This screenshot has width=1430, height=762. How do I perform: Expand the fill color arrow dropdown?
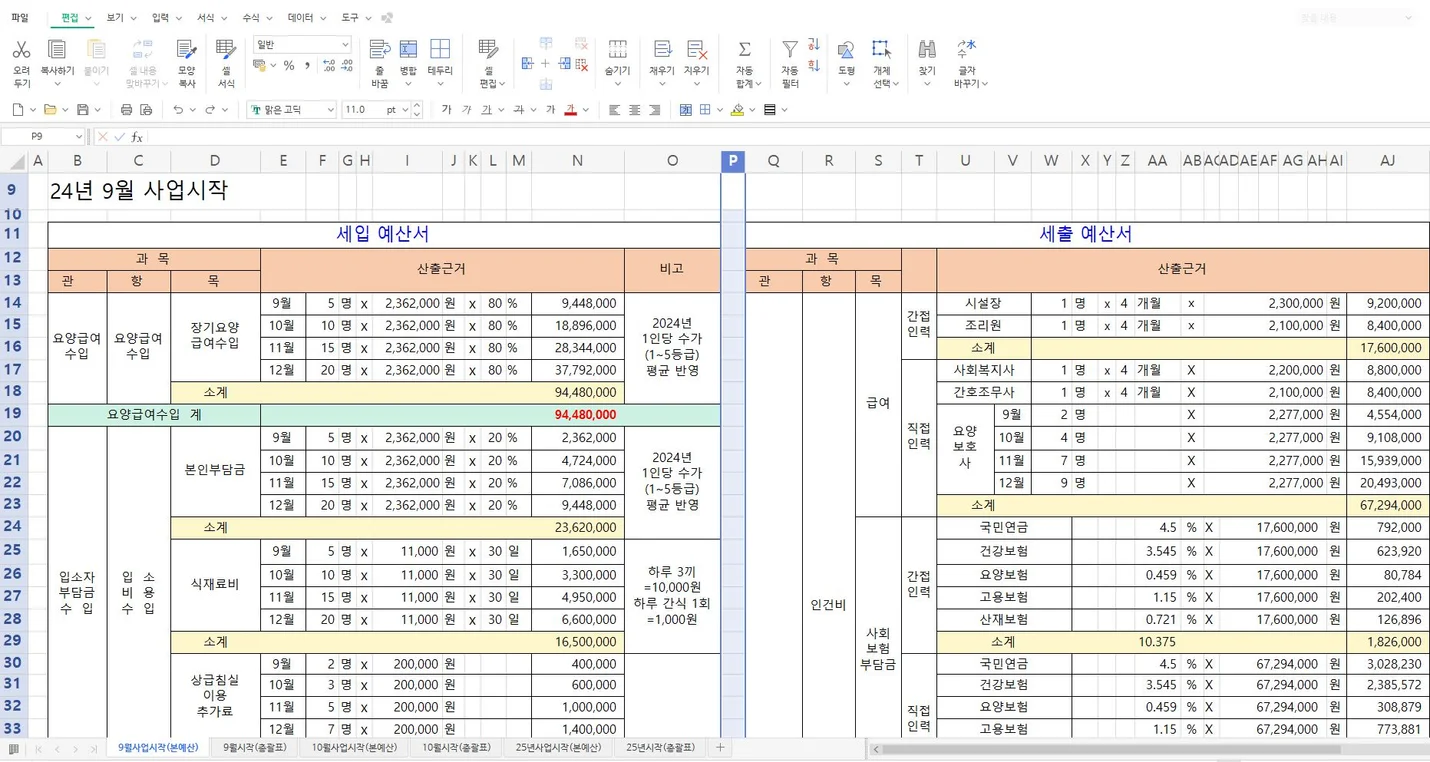click(x=752, y=110)
